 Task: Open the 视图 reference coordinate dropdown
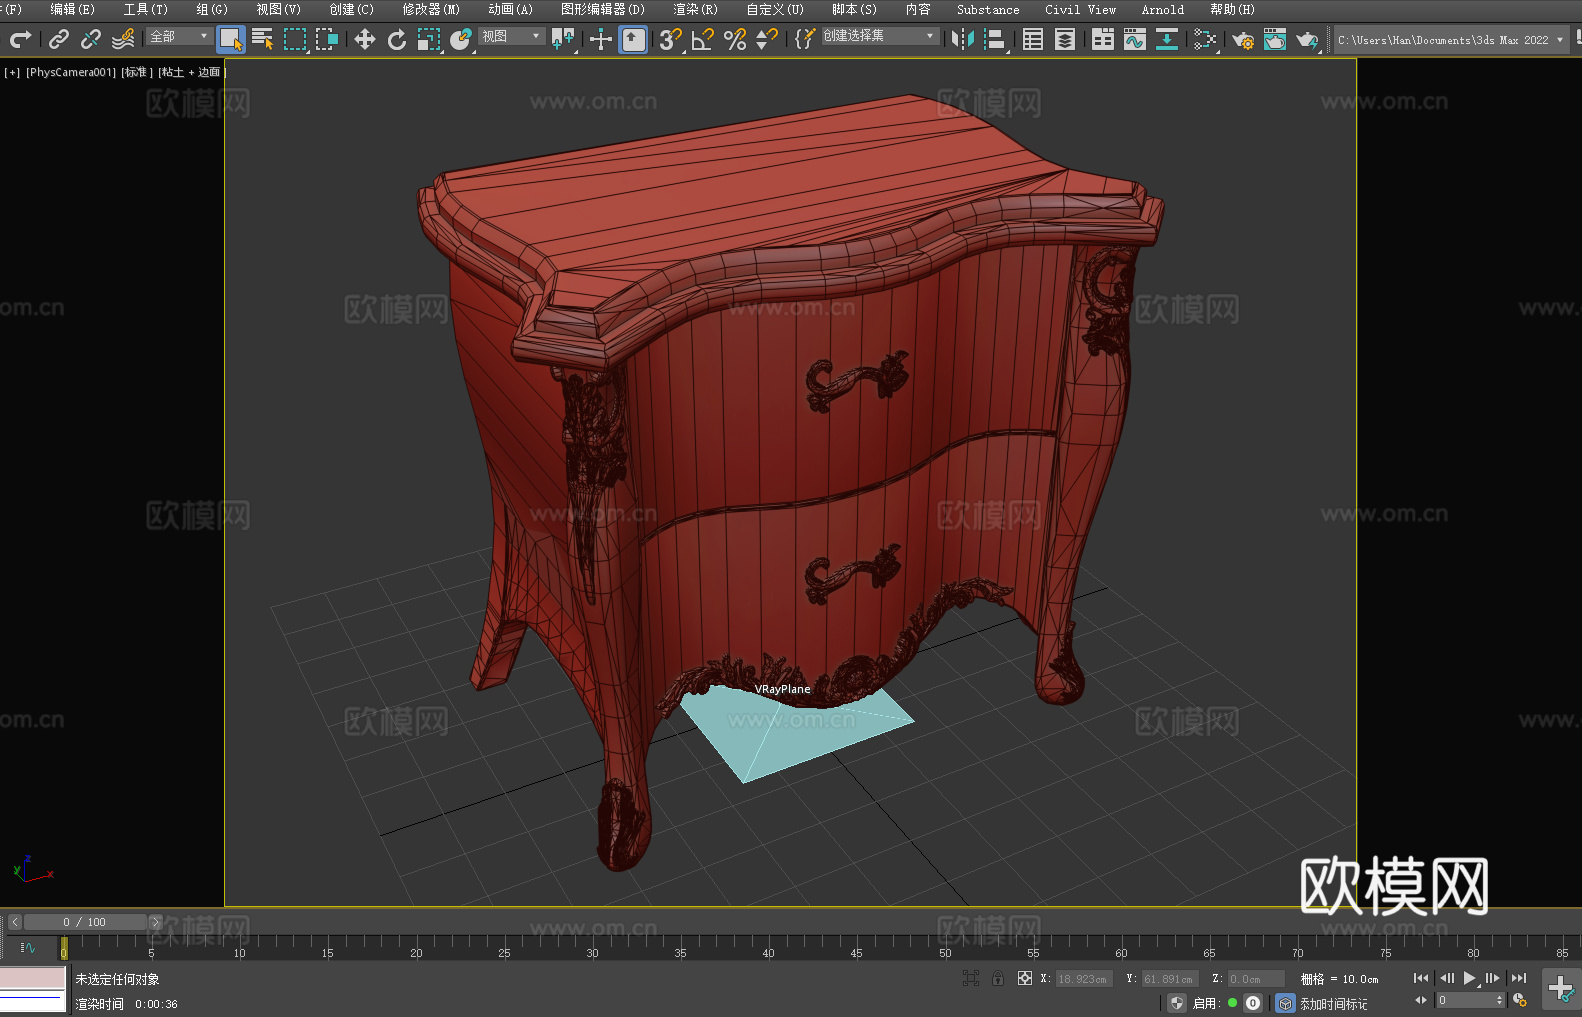tap(511, 37)
